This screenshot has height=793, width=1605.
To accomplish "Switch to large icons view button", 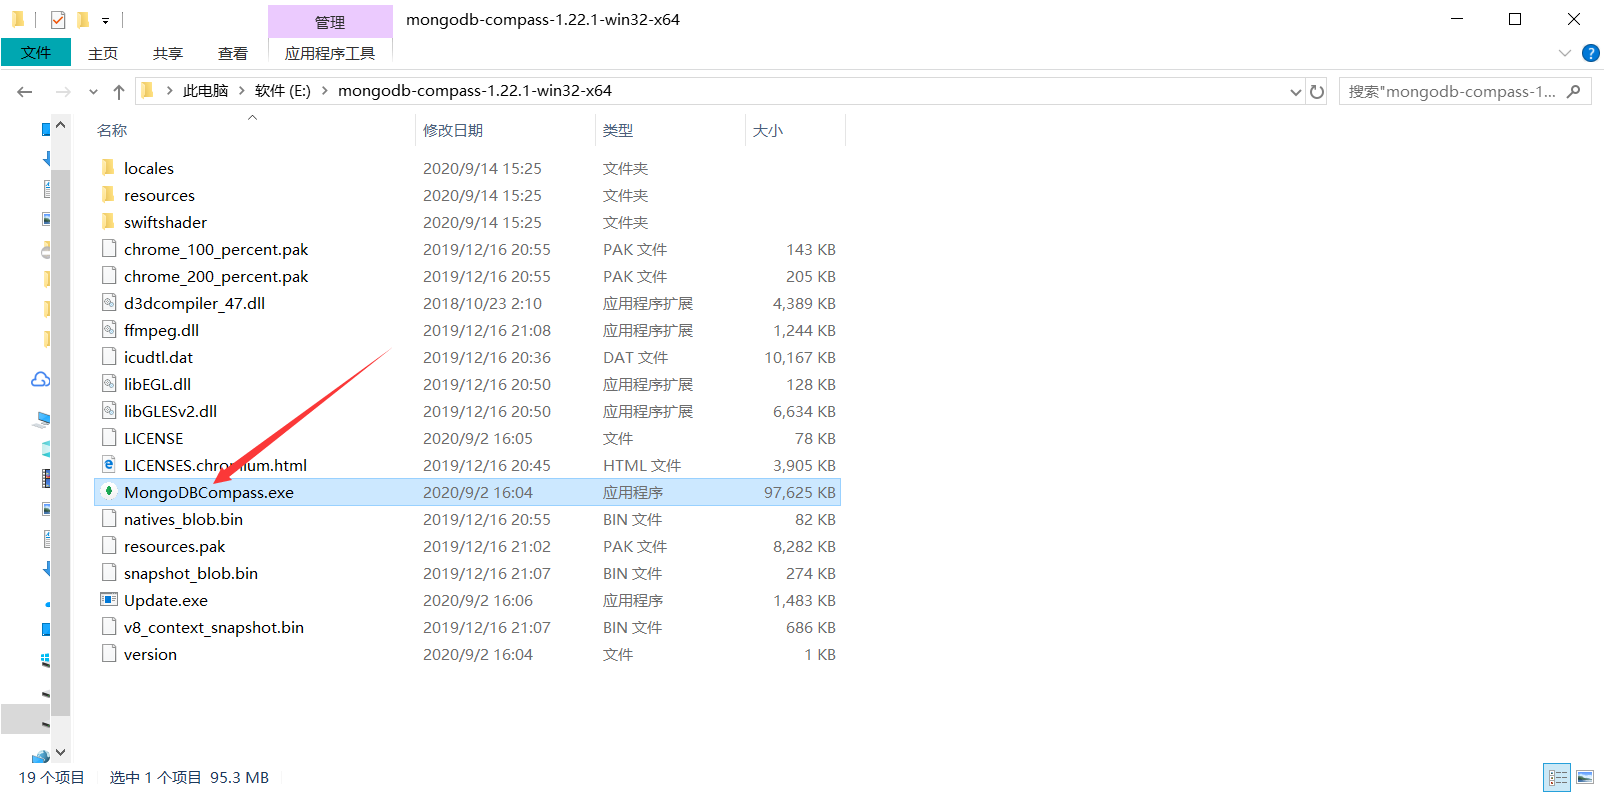I will (1585, 778).
